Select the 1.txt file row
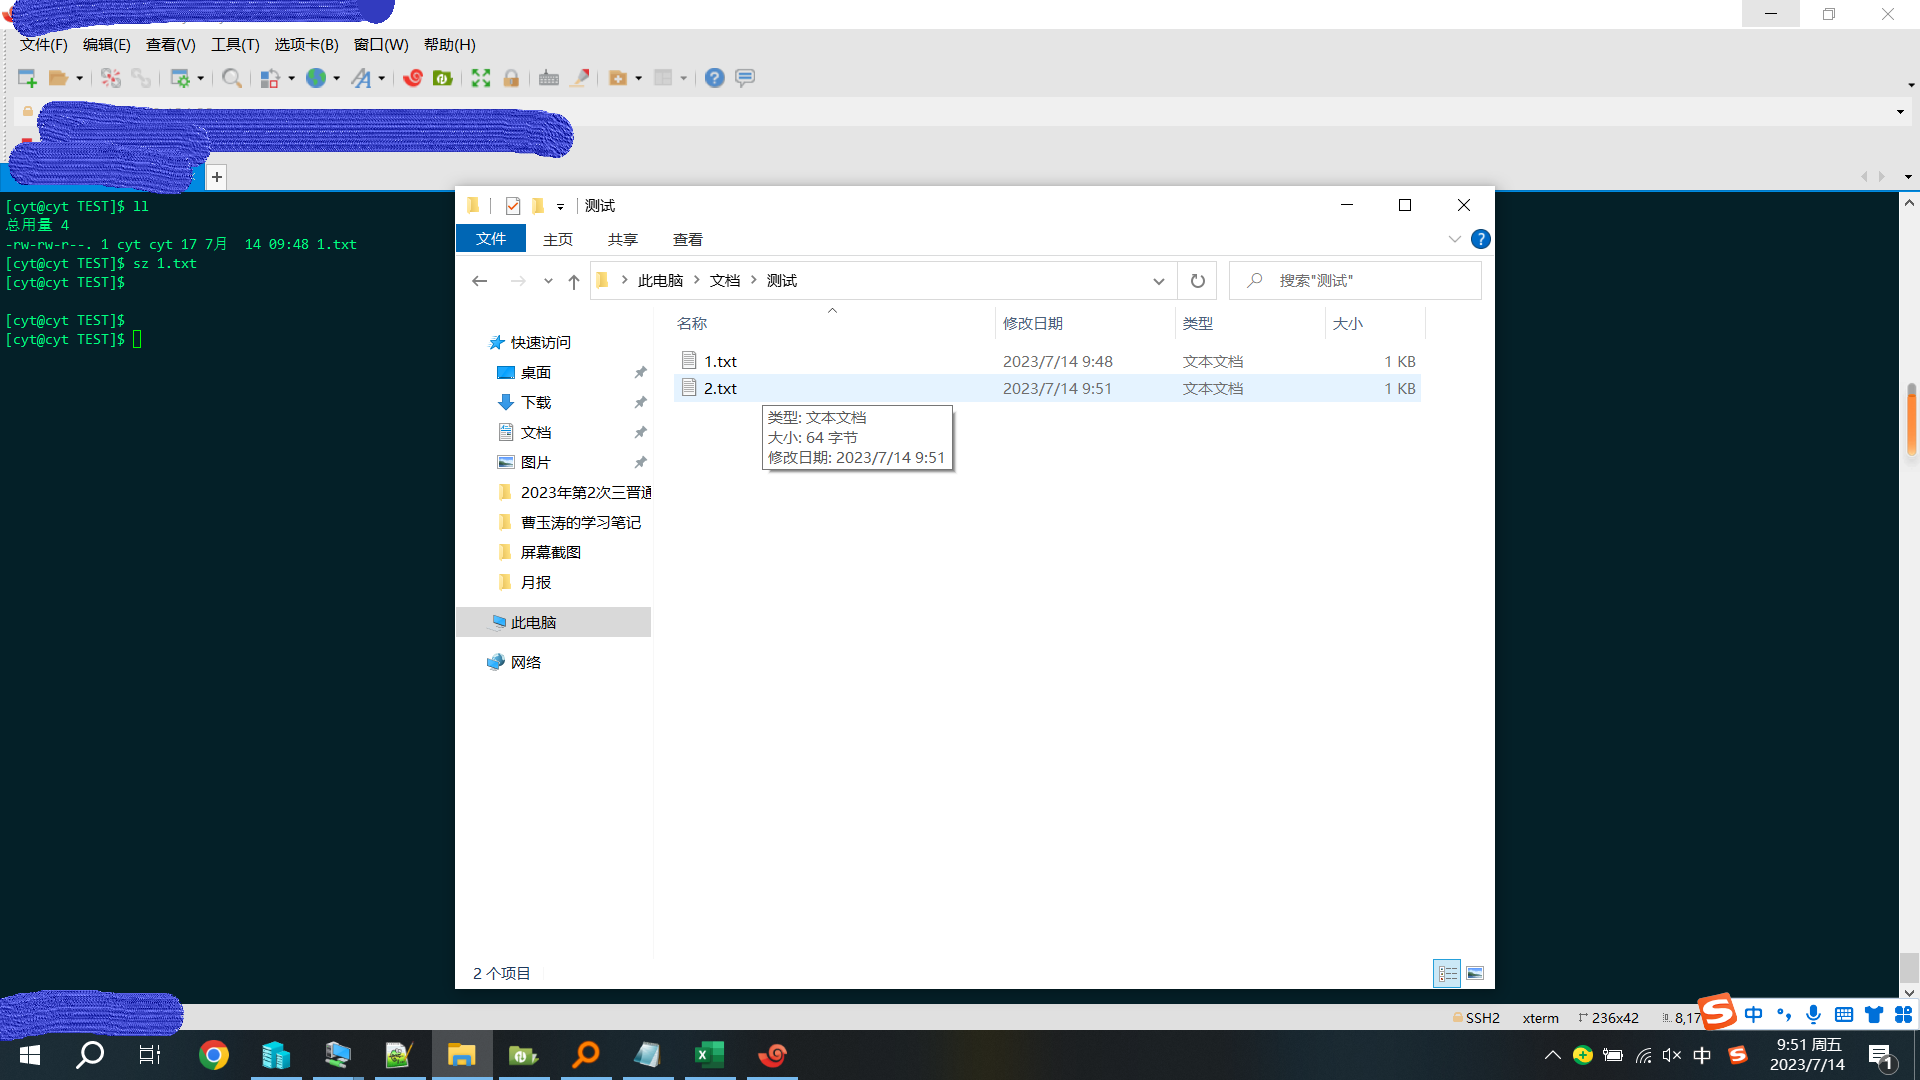 1047,361
